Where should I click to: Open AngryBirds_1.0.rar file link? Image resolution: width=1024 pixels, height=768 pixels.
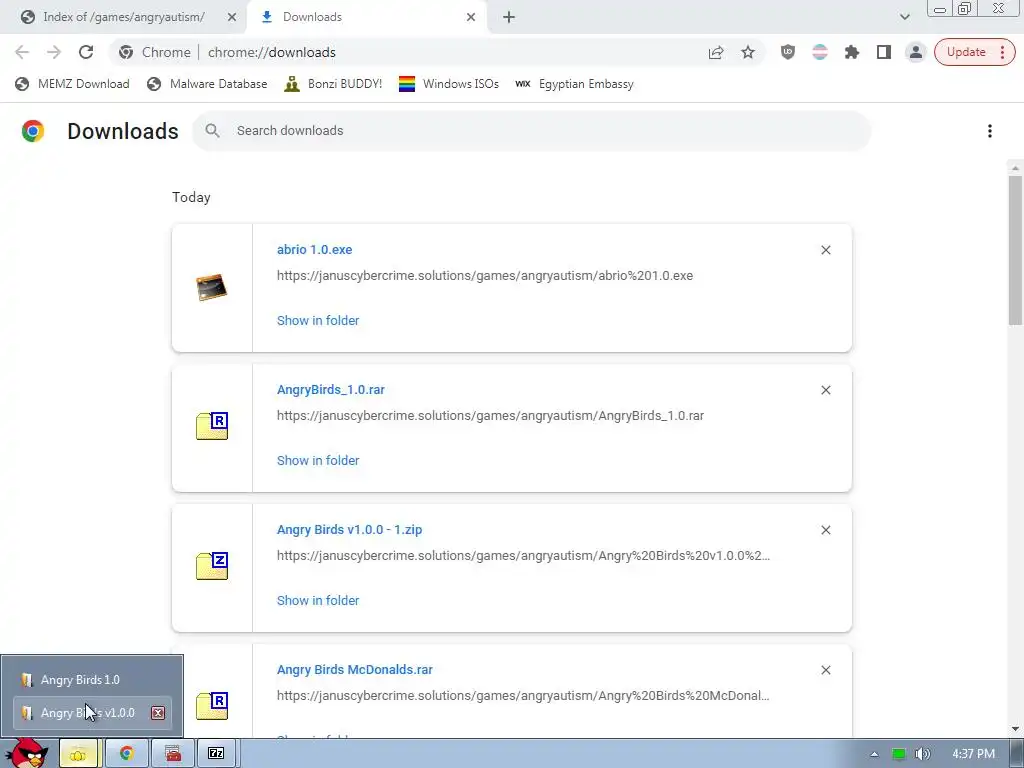point(330,390)
